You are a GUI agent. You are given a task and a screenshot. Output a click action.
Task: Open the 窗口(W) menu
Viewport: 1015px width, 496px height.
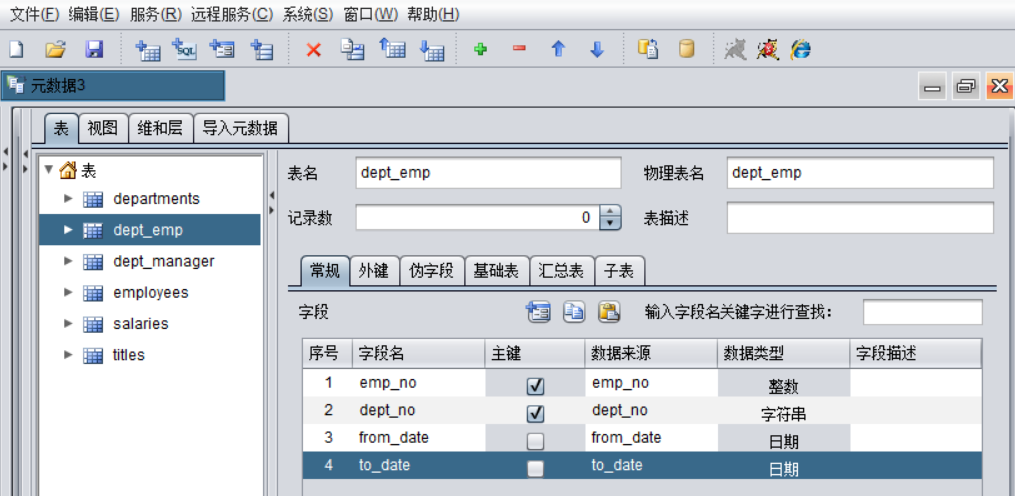click(370, 14)
